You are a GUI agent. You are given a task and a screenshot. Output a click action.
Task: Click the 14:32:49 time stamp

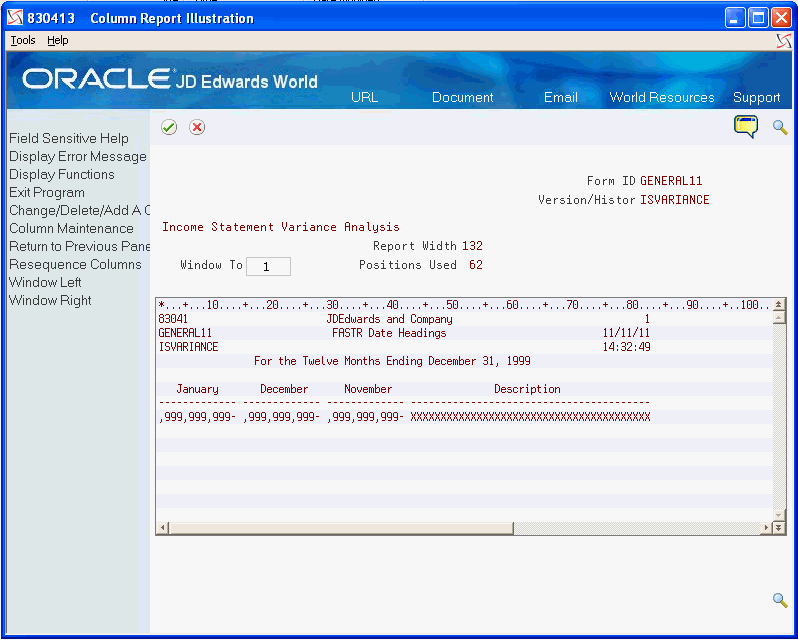626,347
